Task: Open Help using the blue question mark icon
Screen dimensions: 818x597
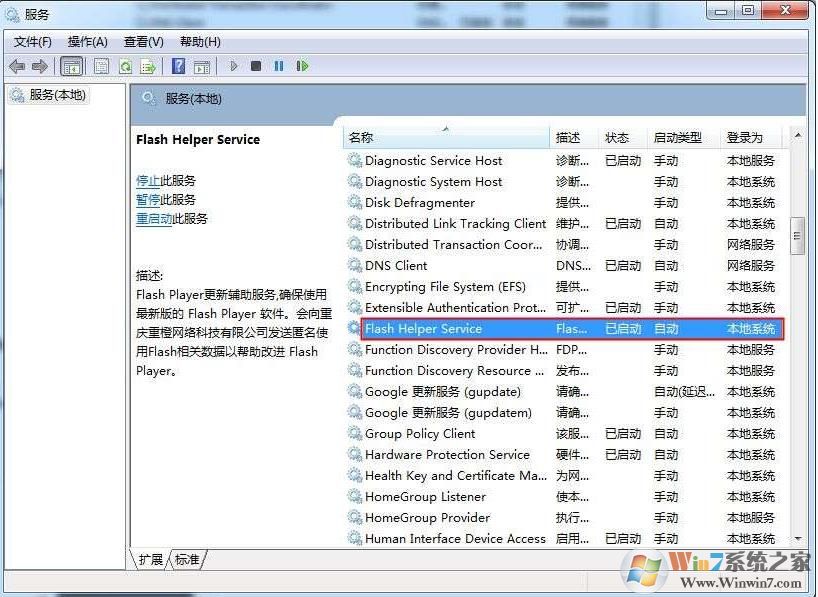Action: coord(178,66)
